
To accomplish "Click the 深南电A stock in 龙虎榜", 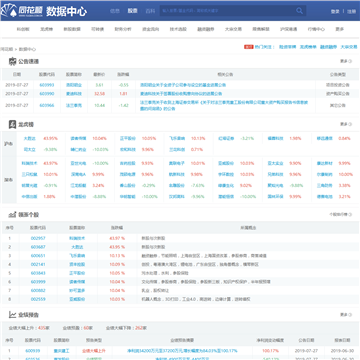I will pyautogui.click(x=77, y=174).
